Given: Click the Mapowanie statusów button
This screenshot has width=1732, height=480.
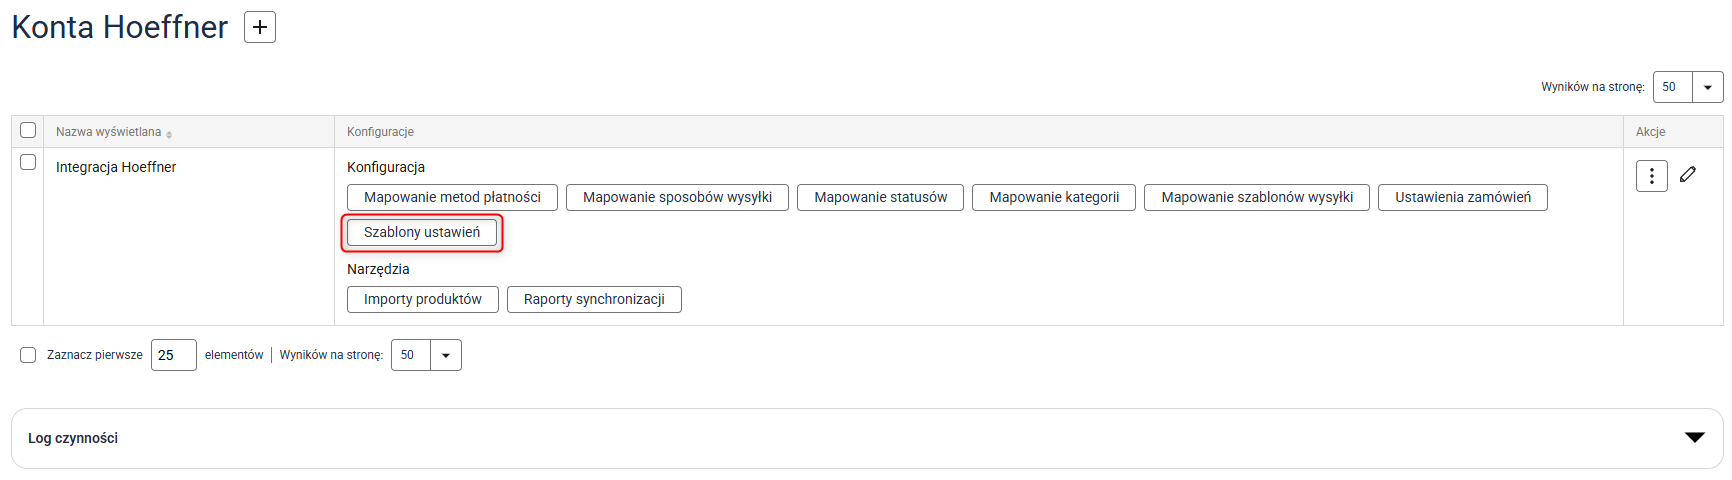Looking at the screenshot, I should [880, 197].
